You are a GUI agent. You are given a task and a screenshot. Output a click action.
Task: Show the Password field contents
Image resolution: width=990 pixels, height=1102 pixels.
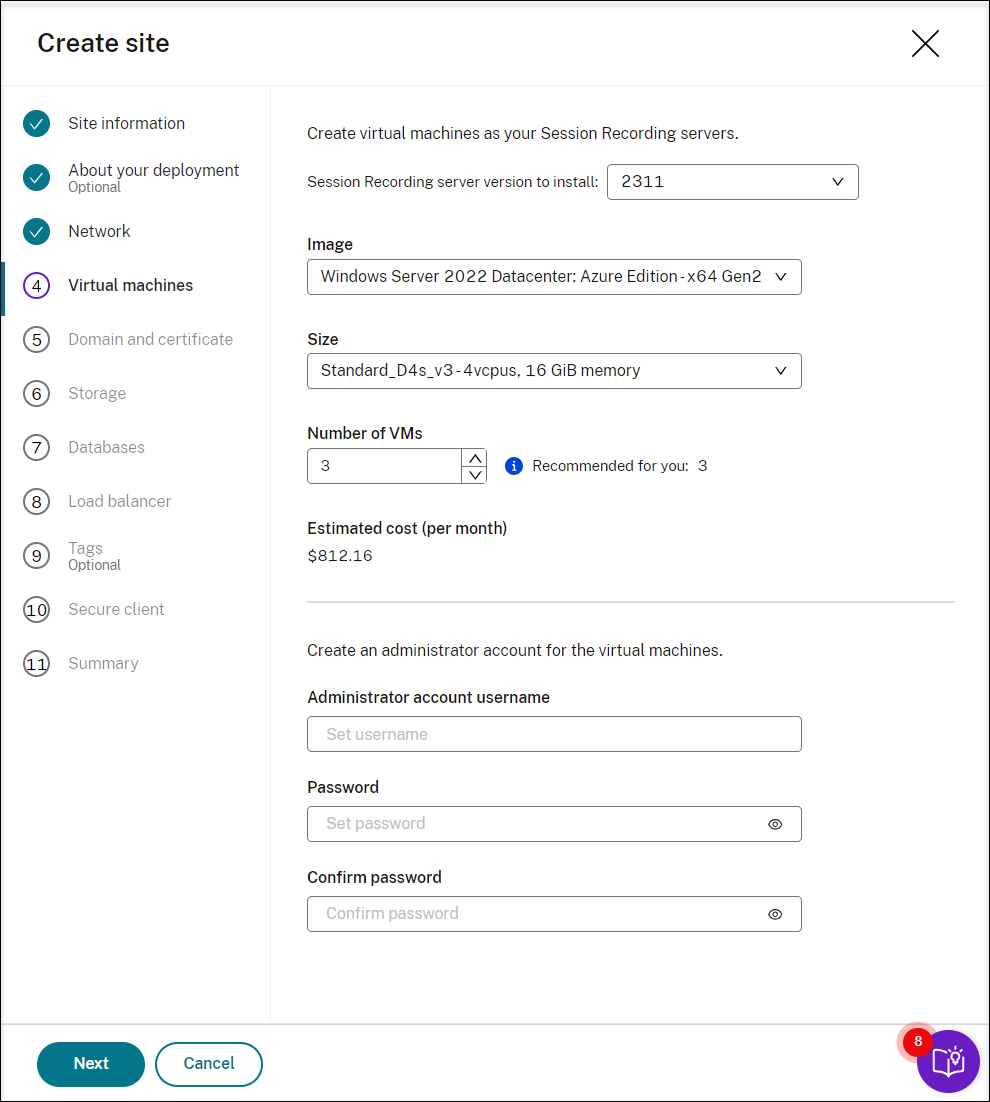pos(775,824)
